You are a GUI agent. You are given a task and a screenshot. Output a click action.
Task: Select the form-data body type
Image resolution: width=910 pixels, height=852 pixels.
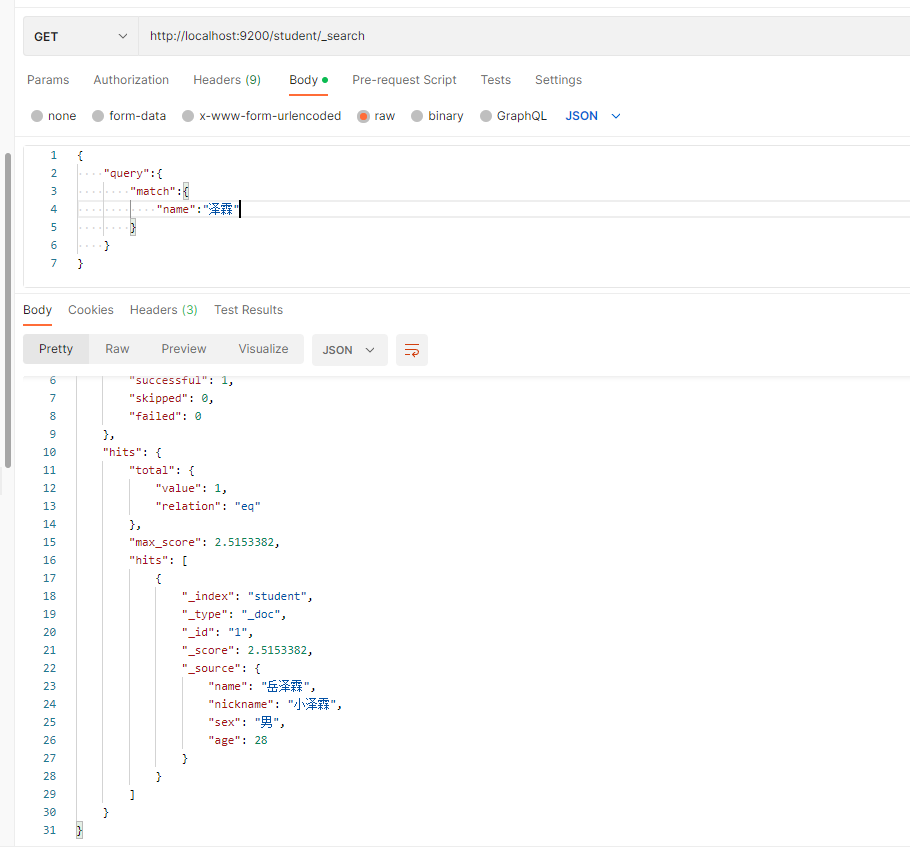point(129,116)
